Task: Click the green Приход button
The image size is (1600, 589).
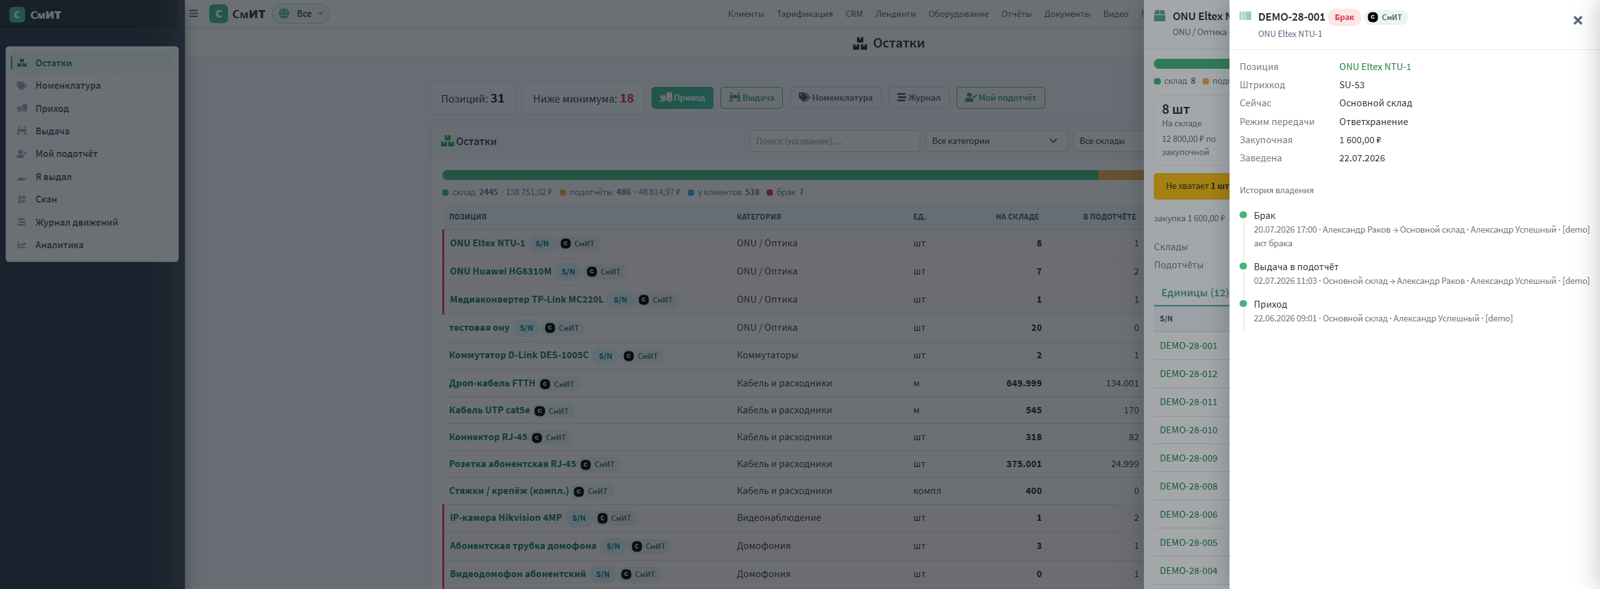Action: point(682,98)
